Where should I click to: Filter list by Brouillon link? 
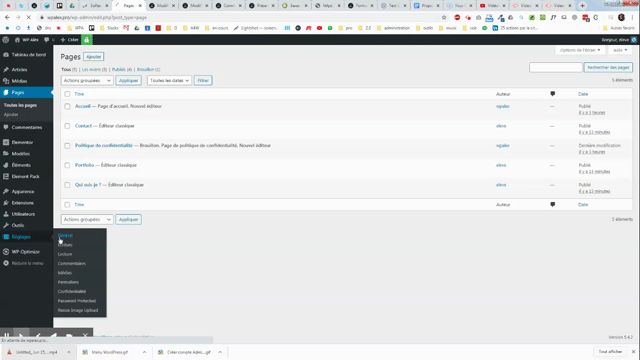pos(145,69)
